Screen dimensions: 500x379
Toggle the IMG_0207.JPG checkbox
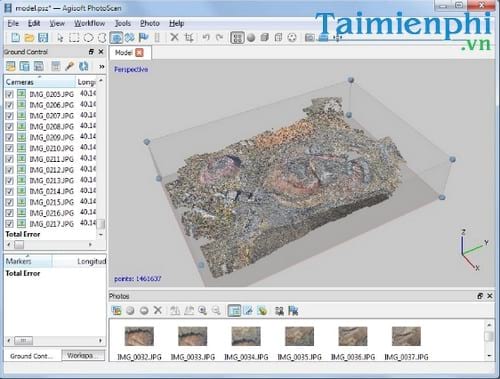(x=9, y=116)
